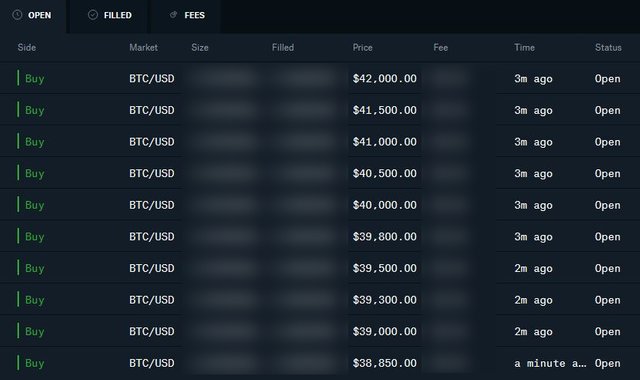
Task: Select the $42,000.00 price cell
Action: click(x=384, y=78)
